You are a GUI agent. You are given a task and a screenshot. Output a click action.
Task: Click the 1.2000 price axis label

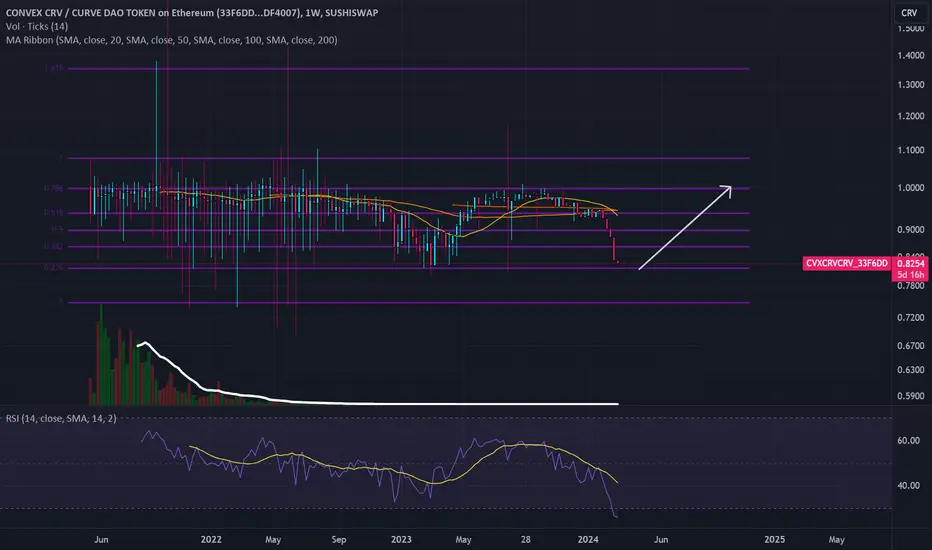click(x=911, y=116)
